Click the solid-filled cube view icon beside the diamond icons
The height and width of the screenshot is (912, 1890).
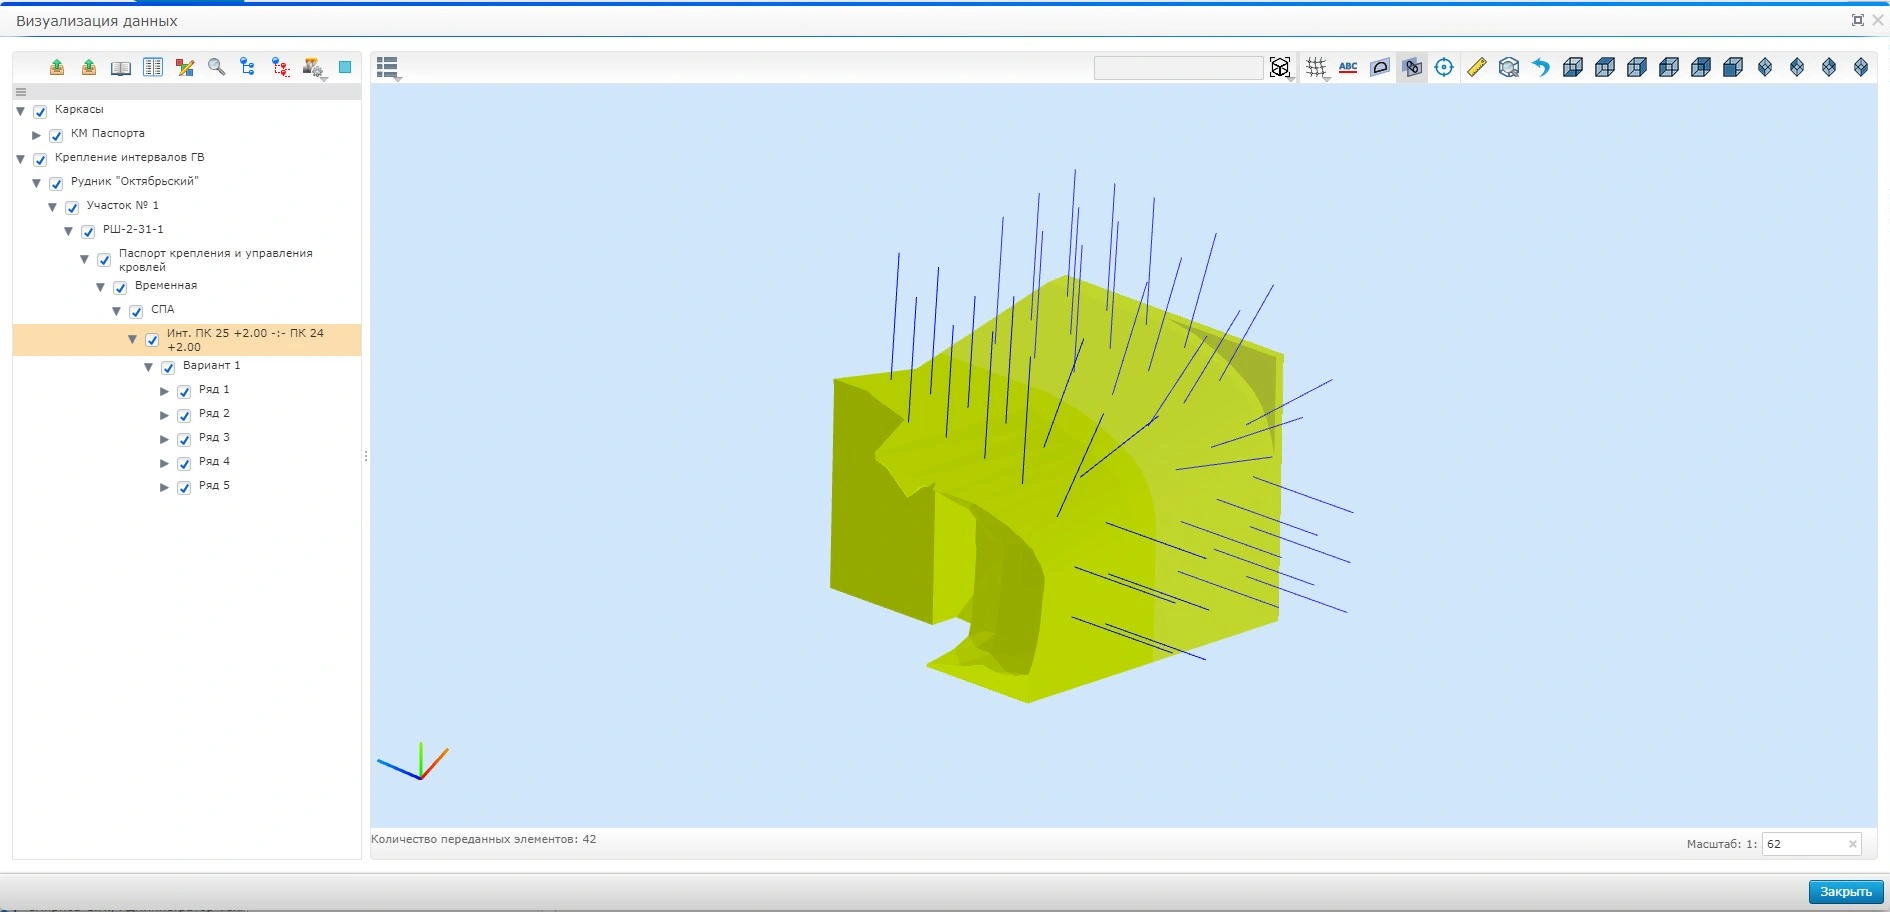(1733, 67)
